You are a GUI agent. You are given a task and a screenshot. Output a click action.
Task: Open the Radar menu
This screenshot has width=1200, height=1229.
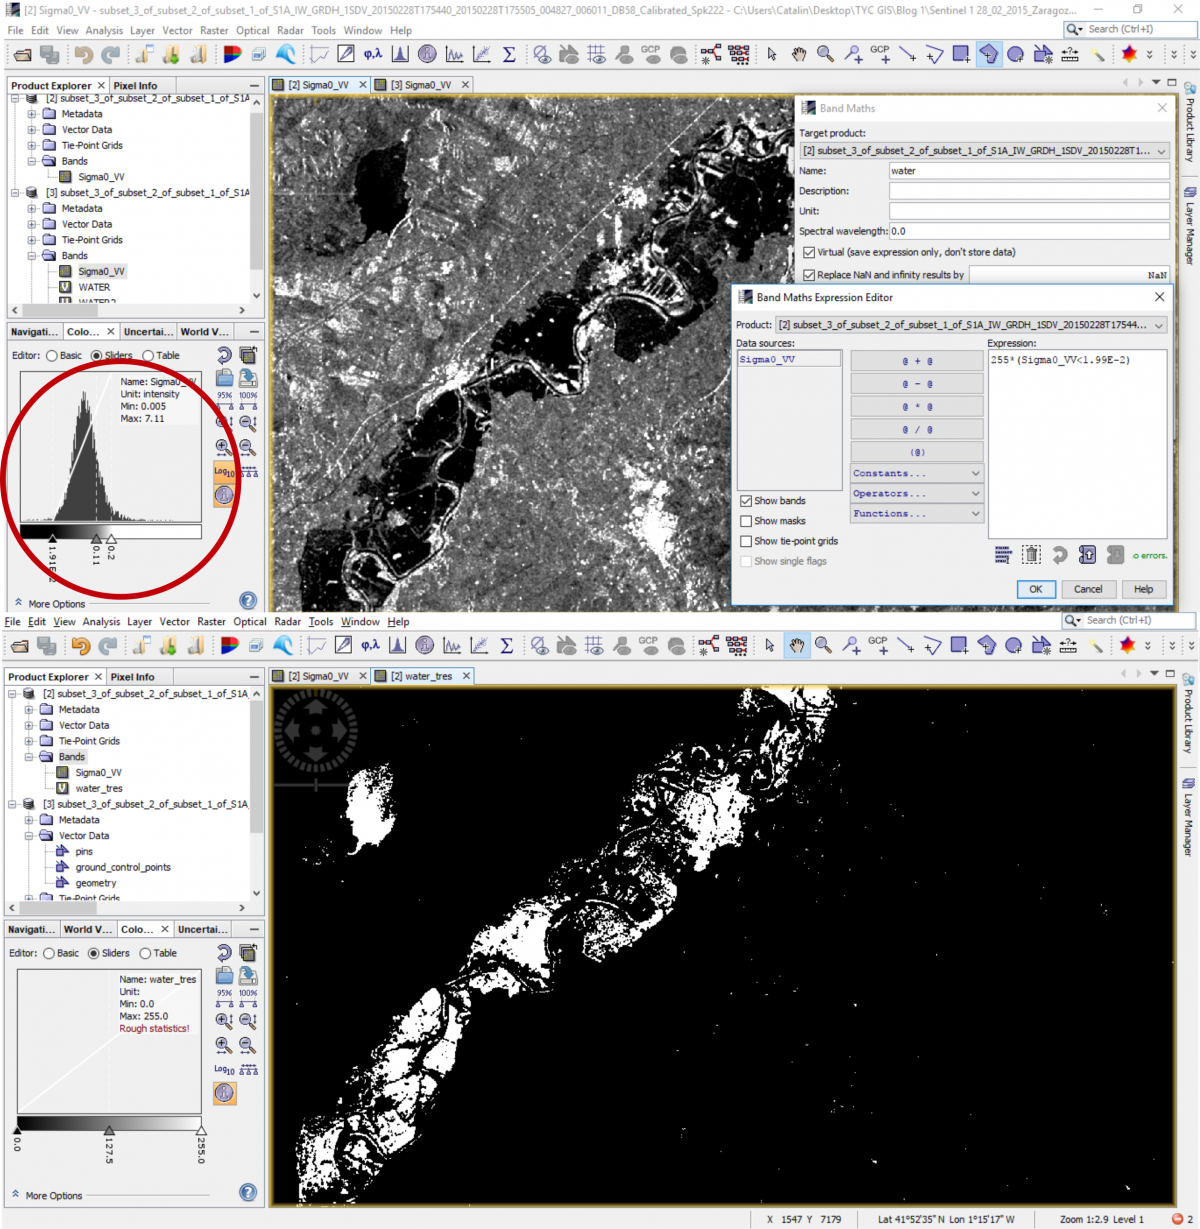click(x=290, y=30)
